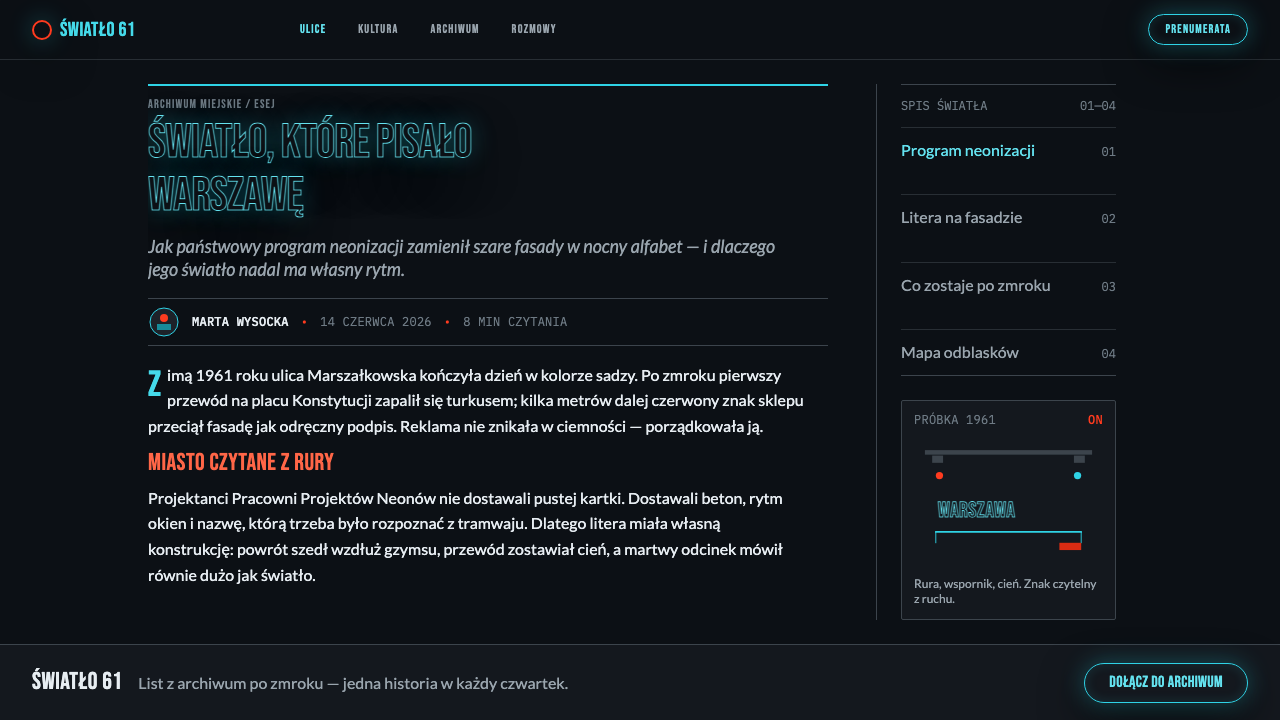The image size is (1280, 720).
Task: Click the Prenumerata button
Action: [x=1198, y=30]
